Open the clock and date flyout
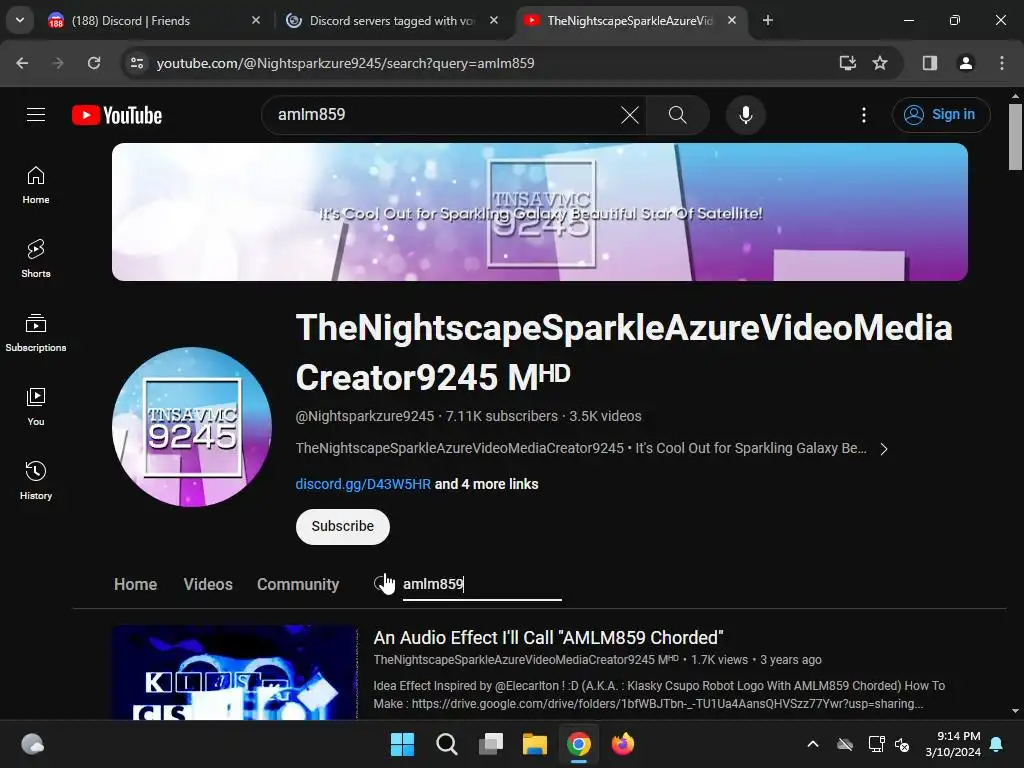 953,744
